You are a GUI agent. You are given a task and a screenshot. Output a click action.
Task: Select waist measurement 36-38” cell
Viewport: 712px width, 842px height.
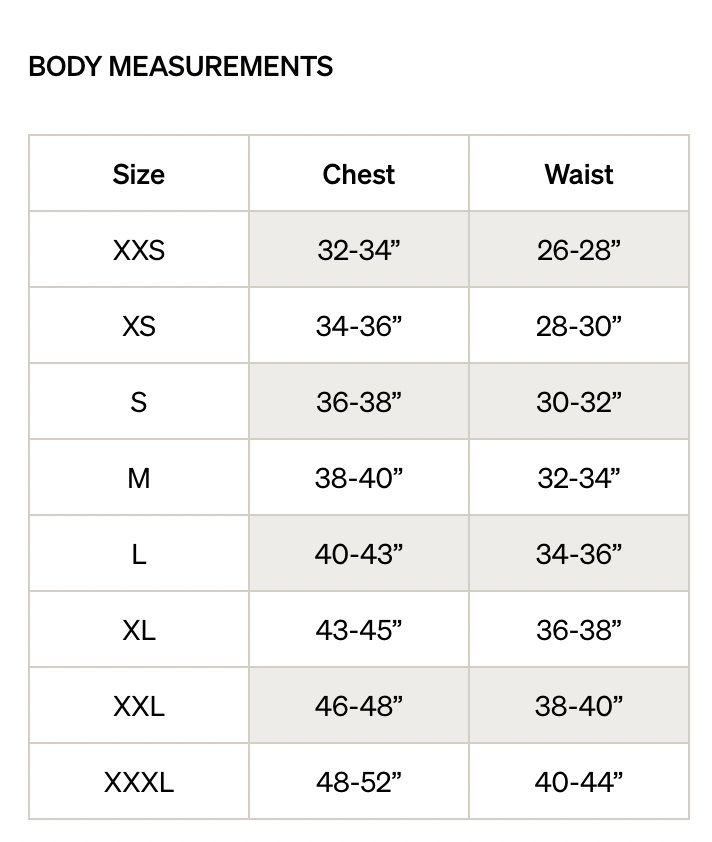pos(579,629)
